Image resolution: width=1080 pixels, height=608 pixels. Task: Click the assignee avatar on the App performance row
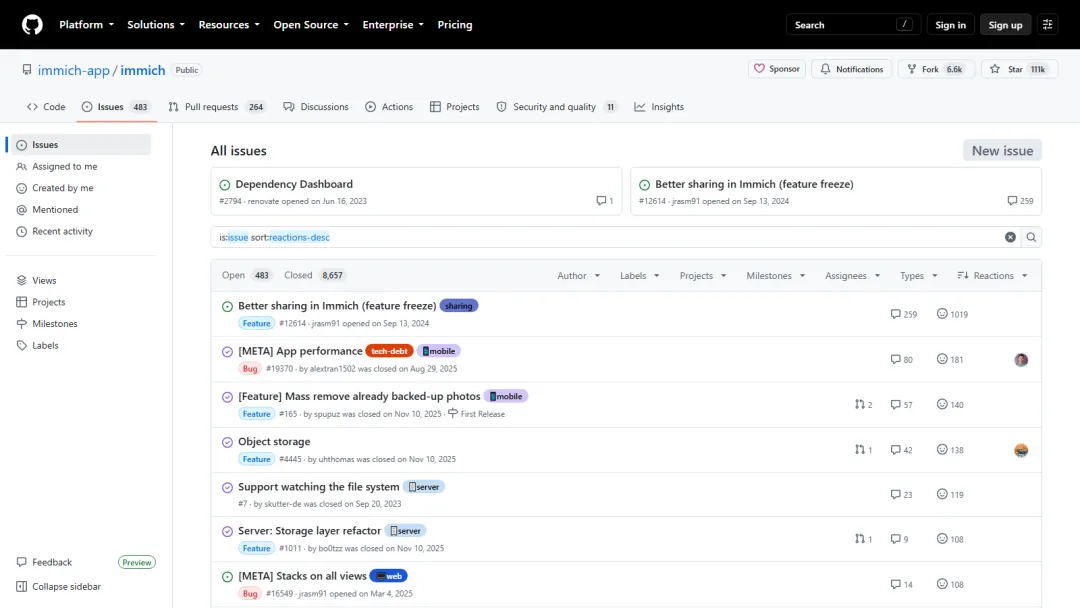coord(1021,359)
